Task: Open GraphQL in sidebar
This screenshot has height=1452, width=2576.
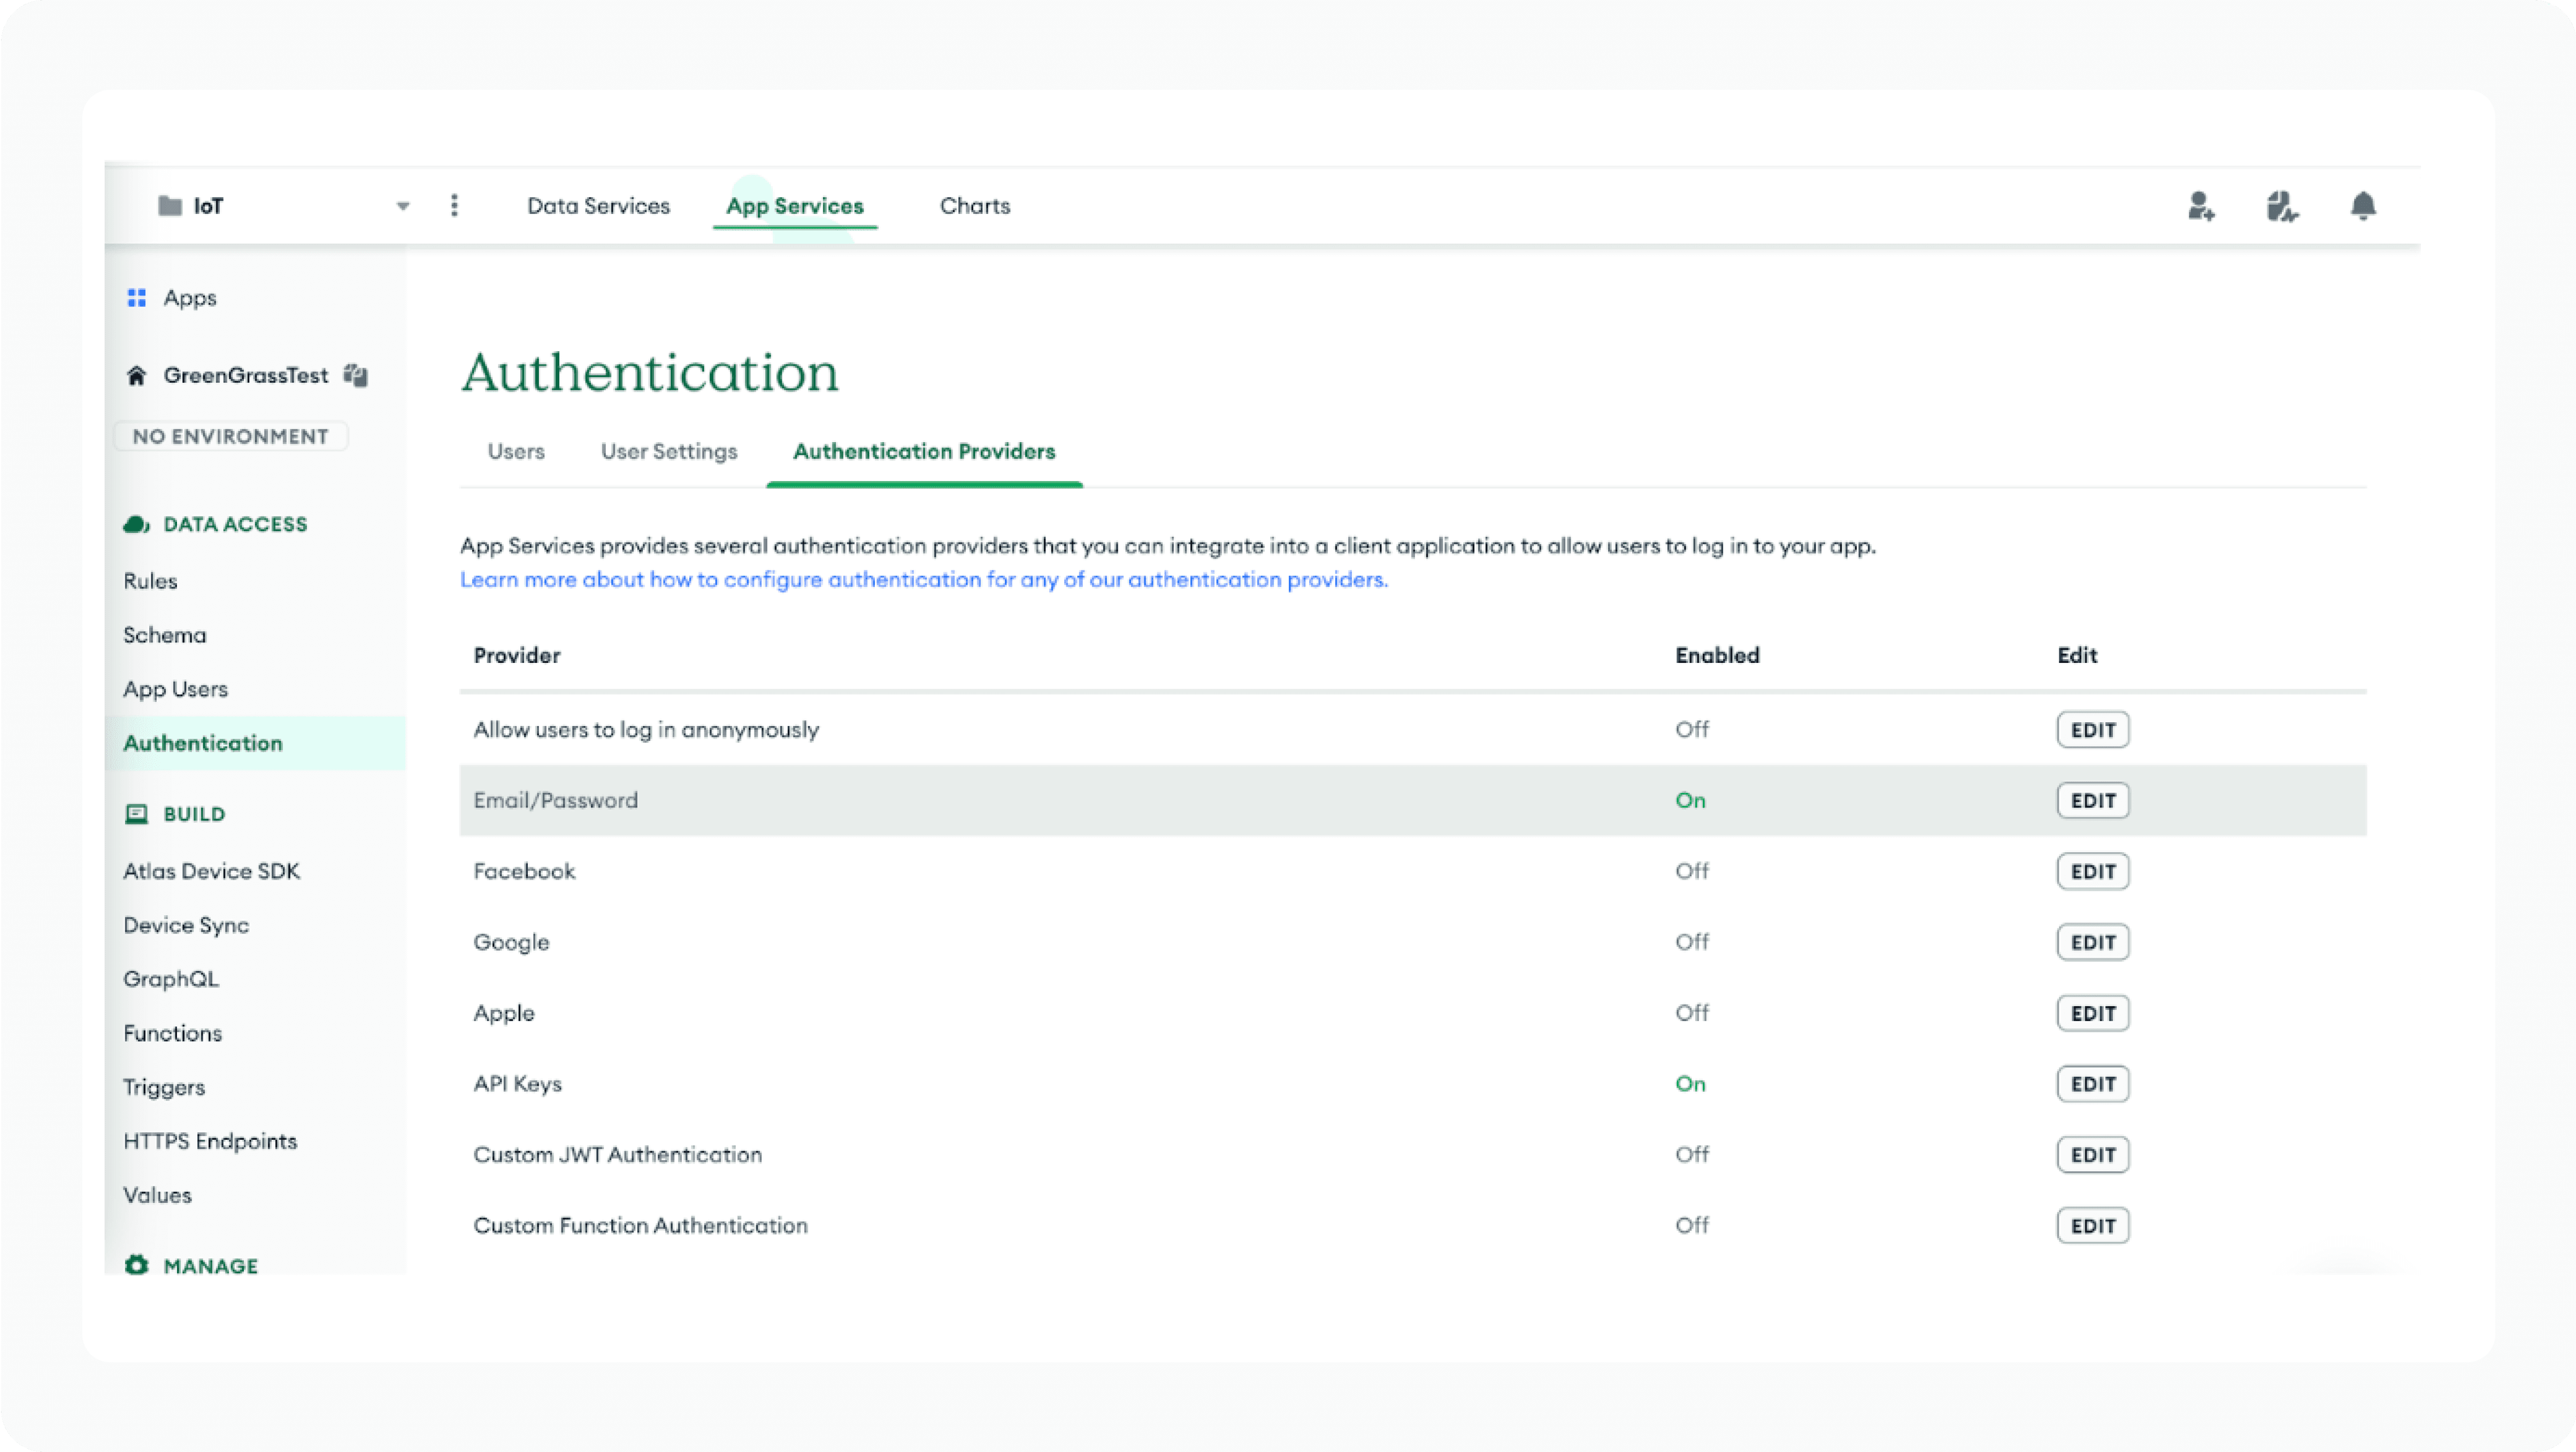Action: pyautogui.click(x=171, y=979)
